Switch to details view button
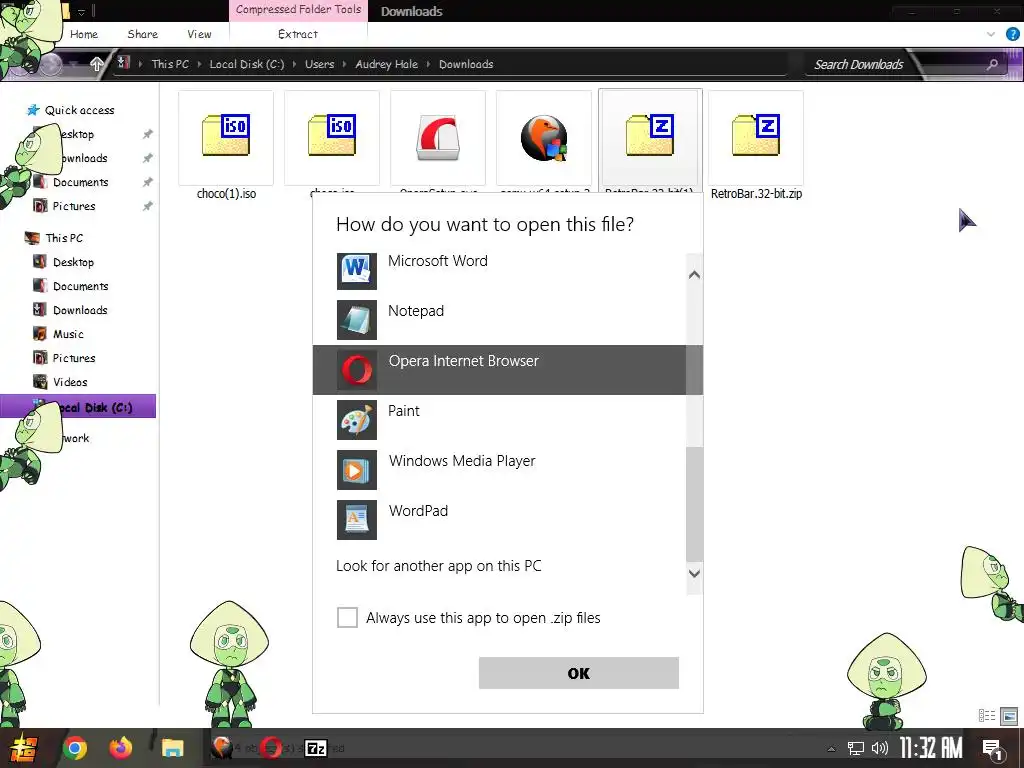This screenshot has width=1024, height=768. click(987, 716)
